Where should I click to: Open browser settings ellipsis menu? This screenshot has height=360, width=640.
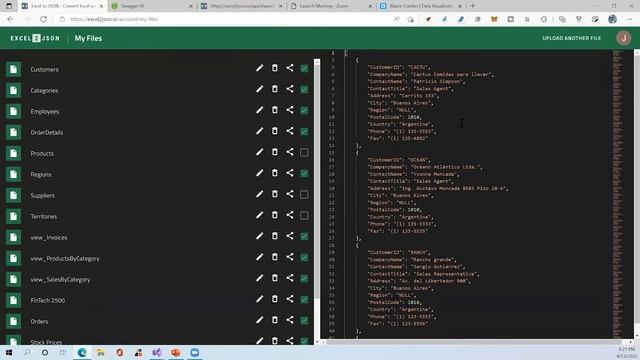click(x=630, y=19)
